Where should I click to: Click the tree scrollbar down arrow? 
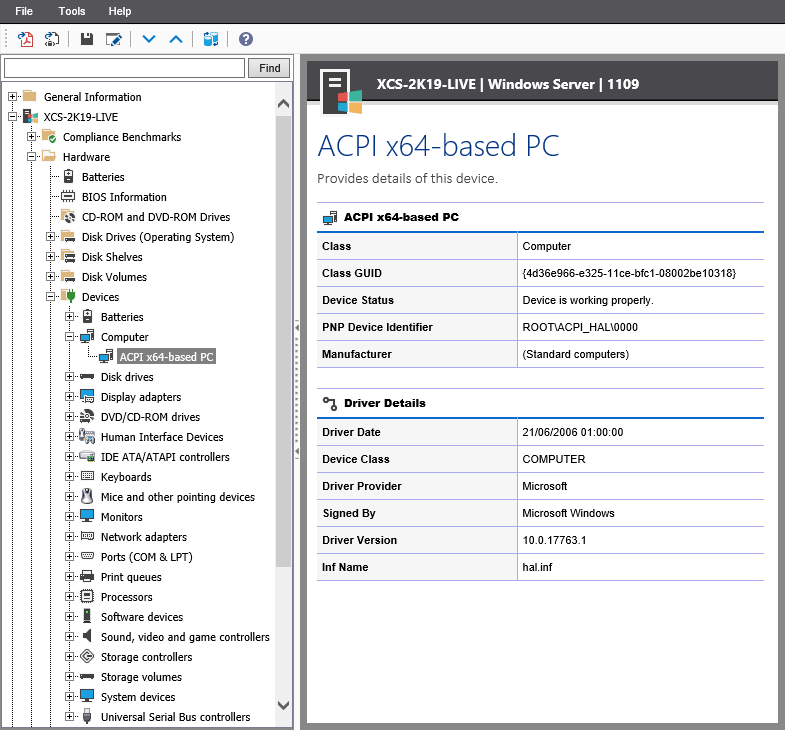(x=283, y=705)
